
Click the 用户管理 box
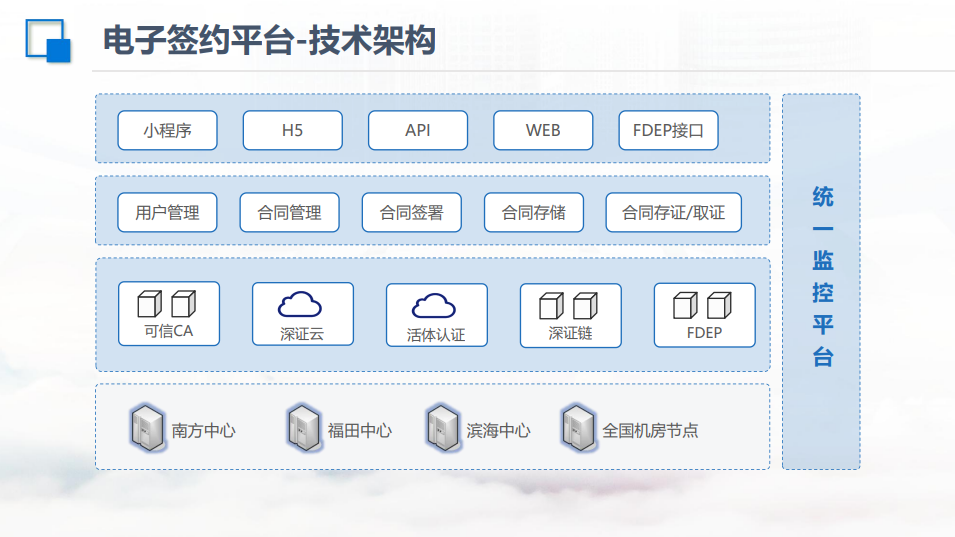click(x=167, y=212)
